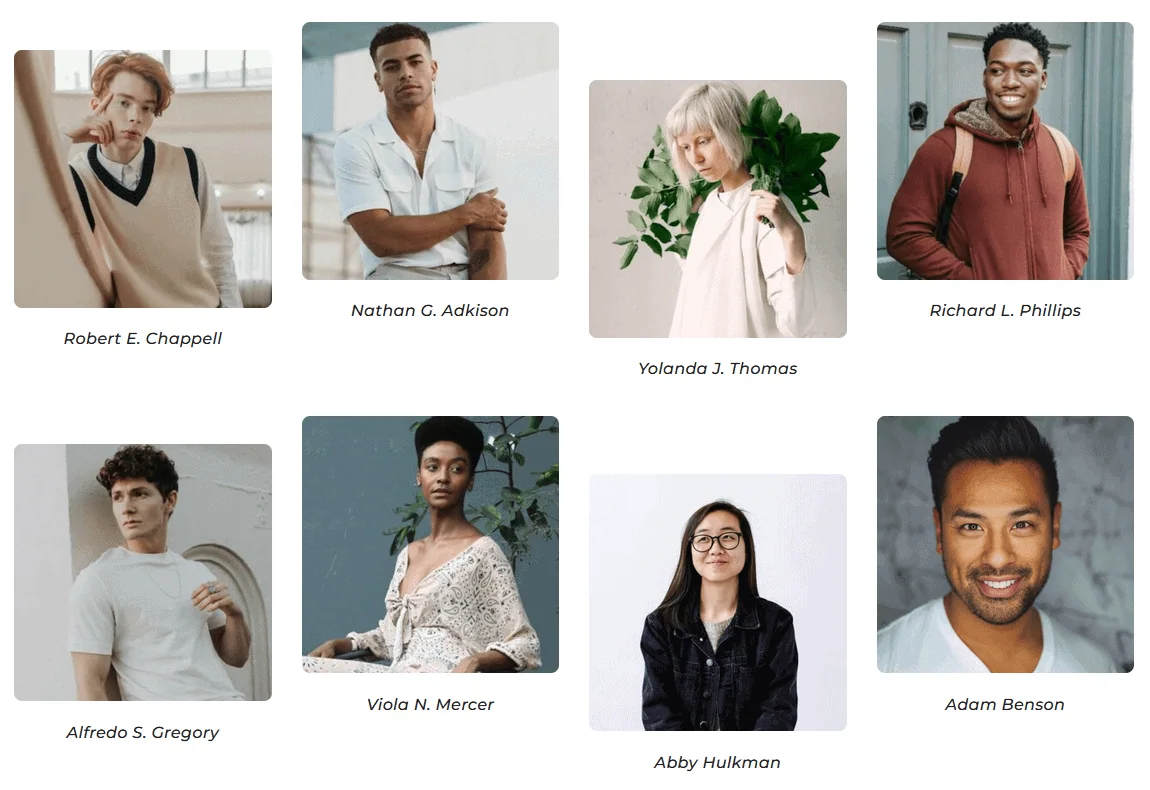Image resolution: width=1150 pixels, height=790 pixels.
Task: Open Nathan G. Adkison's portrait photo
Action: 431,151
